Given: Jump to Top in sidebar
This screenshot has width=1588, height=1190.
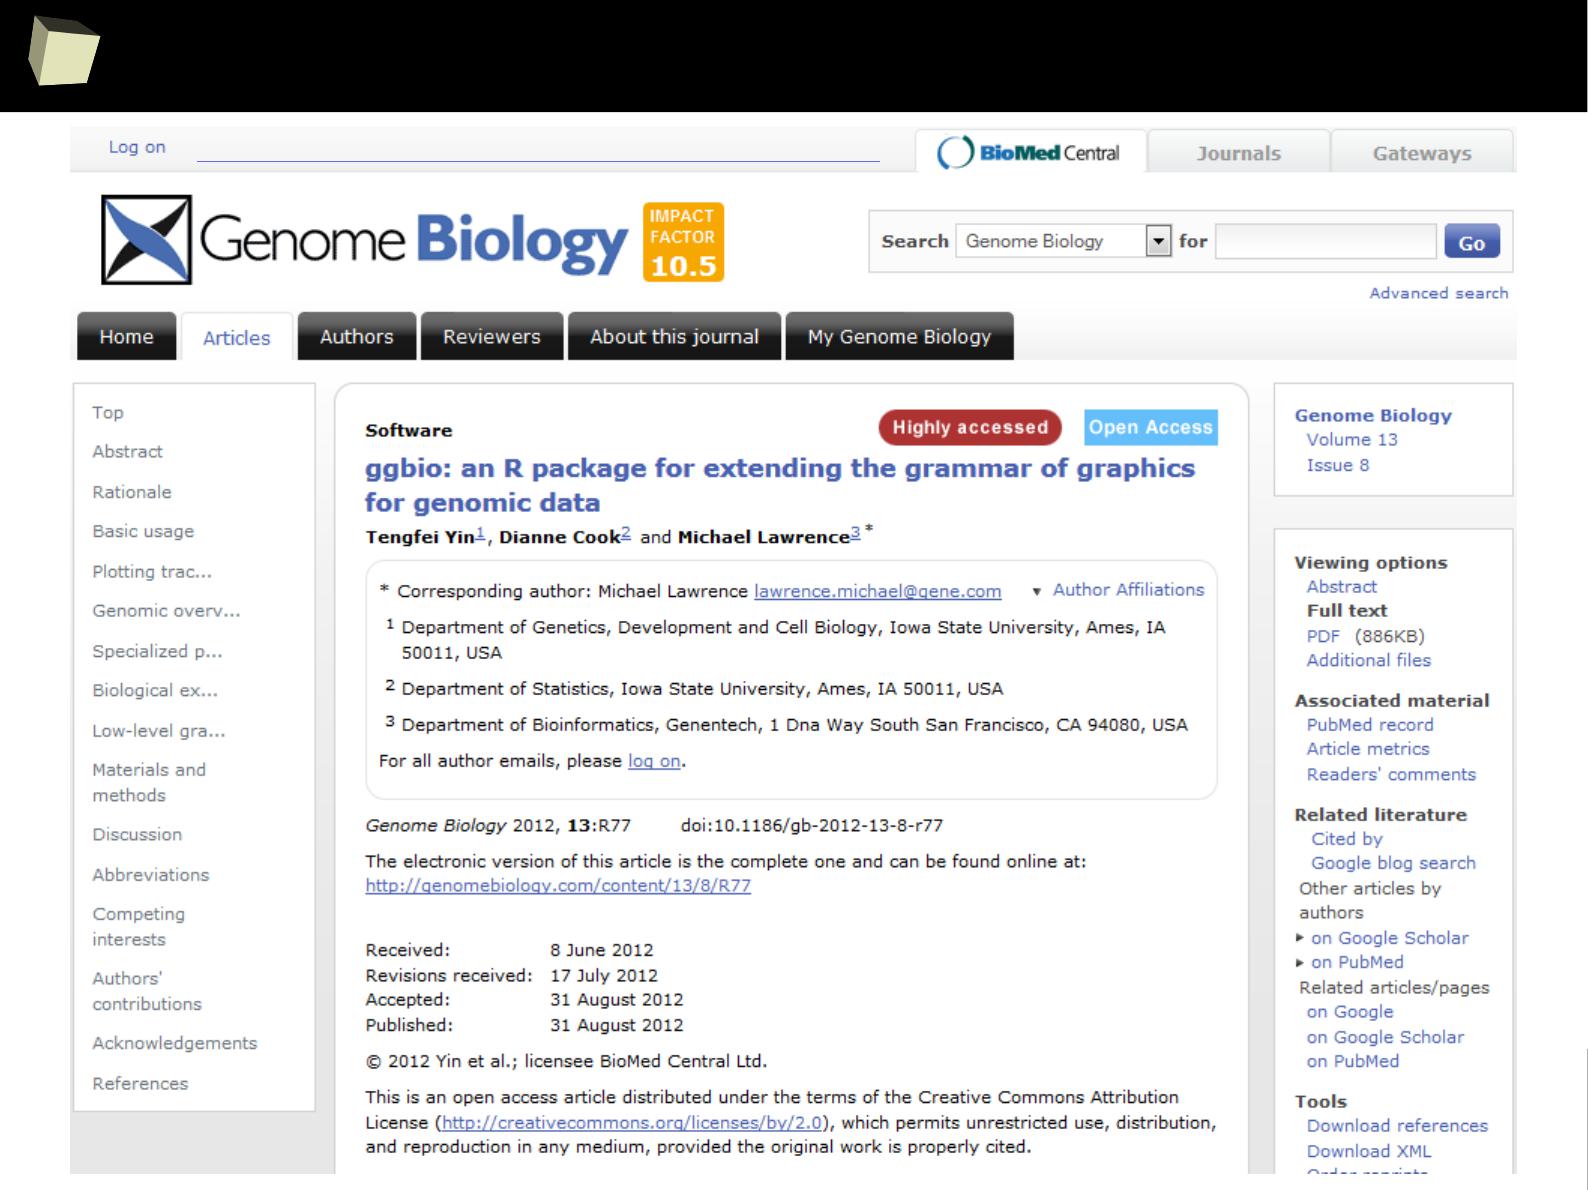Looking at the screenshot, I should tap(108, 412).
